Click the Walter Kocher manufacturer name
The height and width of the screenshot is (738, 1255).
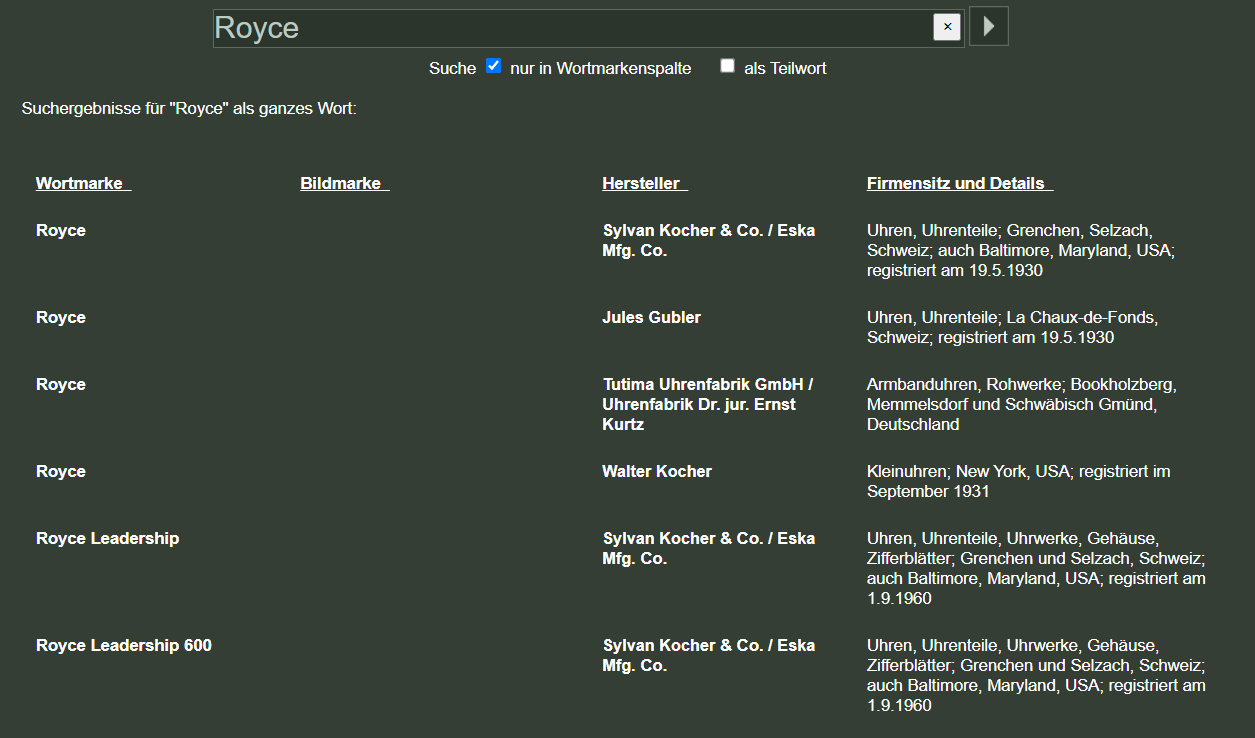[x=657, y=471]
